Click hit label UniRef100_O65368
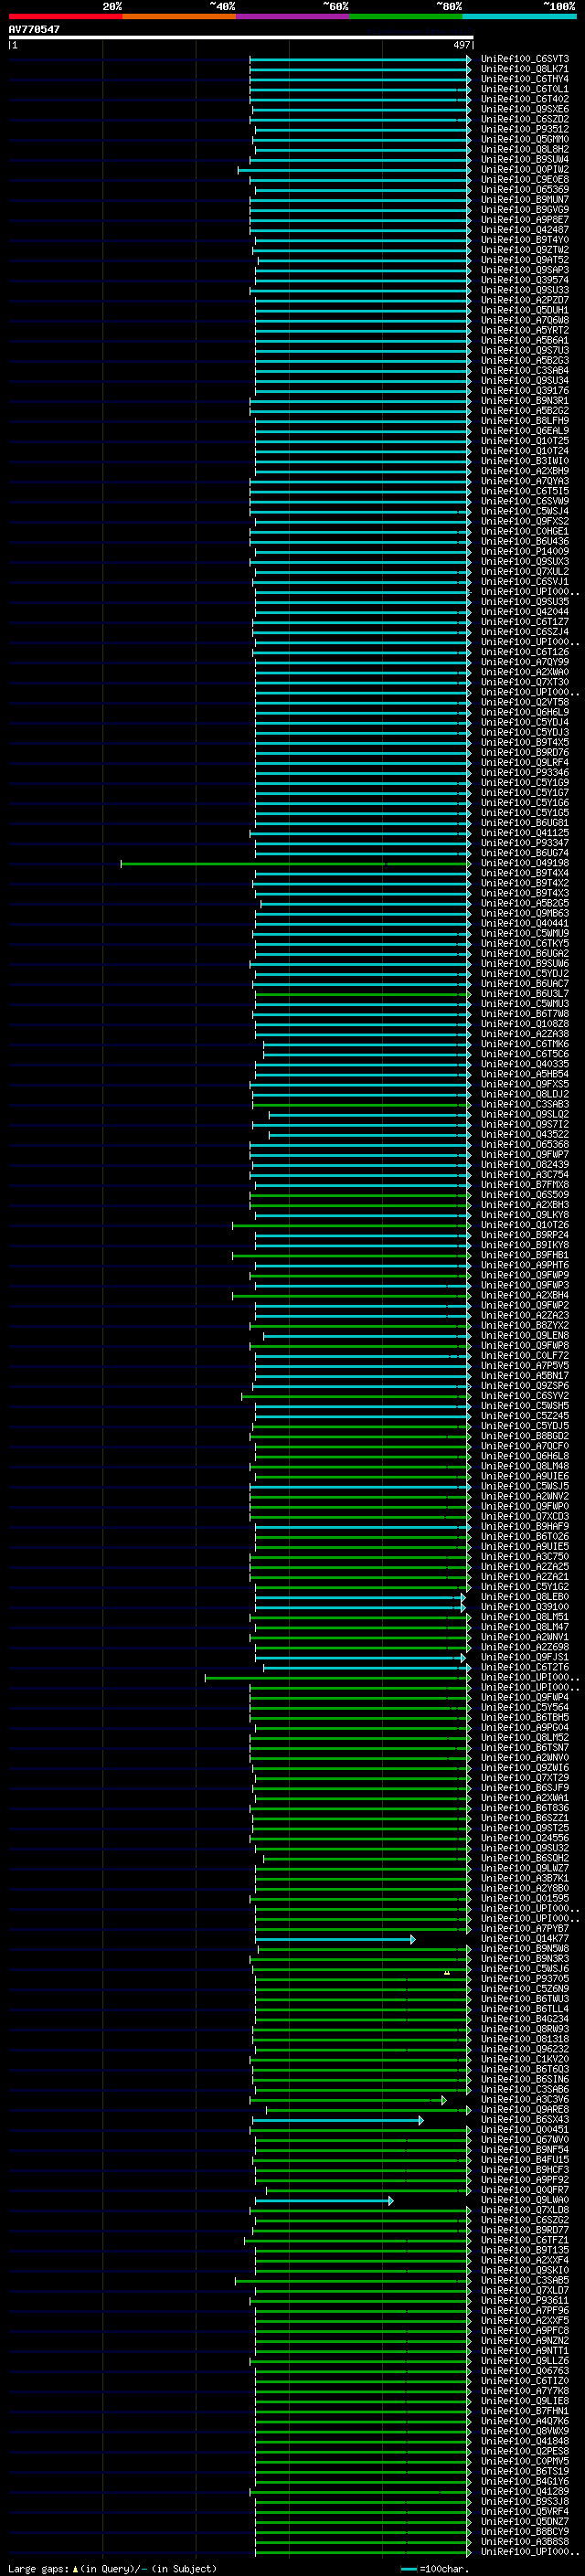585x2576 pixels. tap(525, 1145)
